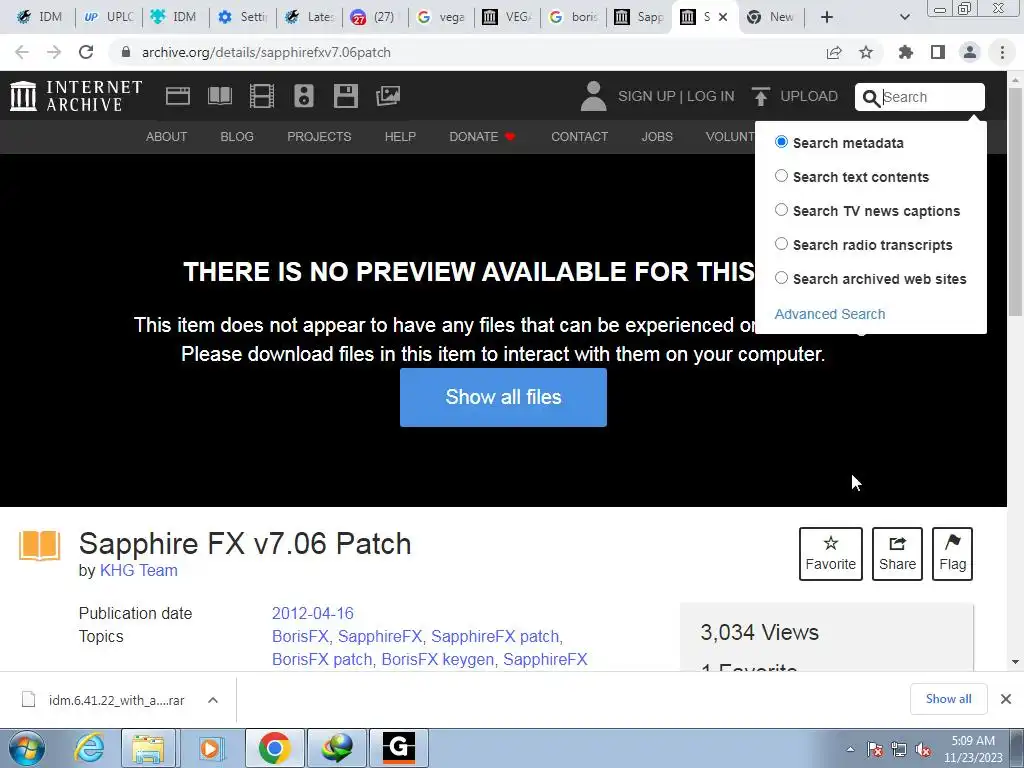Open the 2012-04-16 publication date link

[313, 613]
